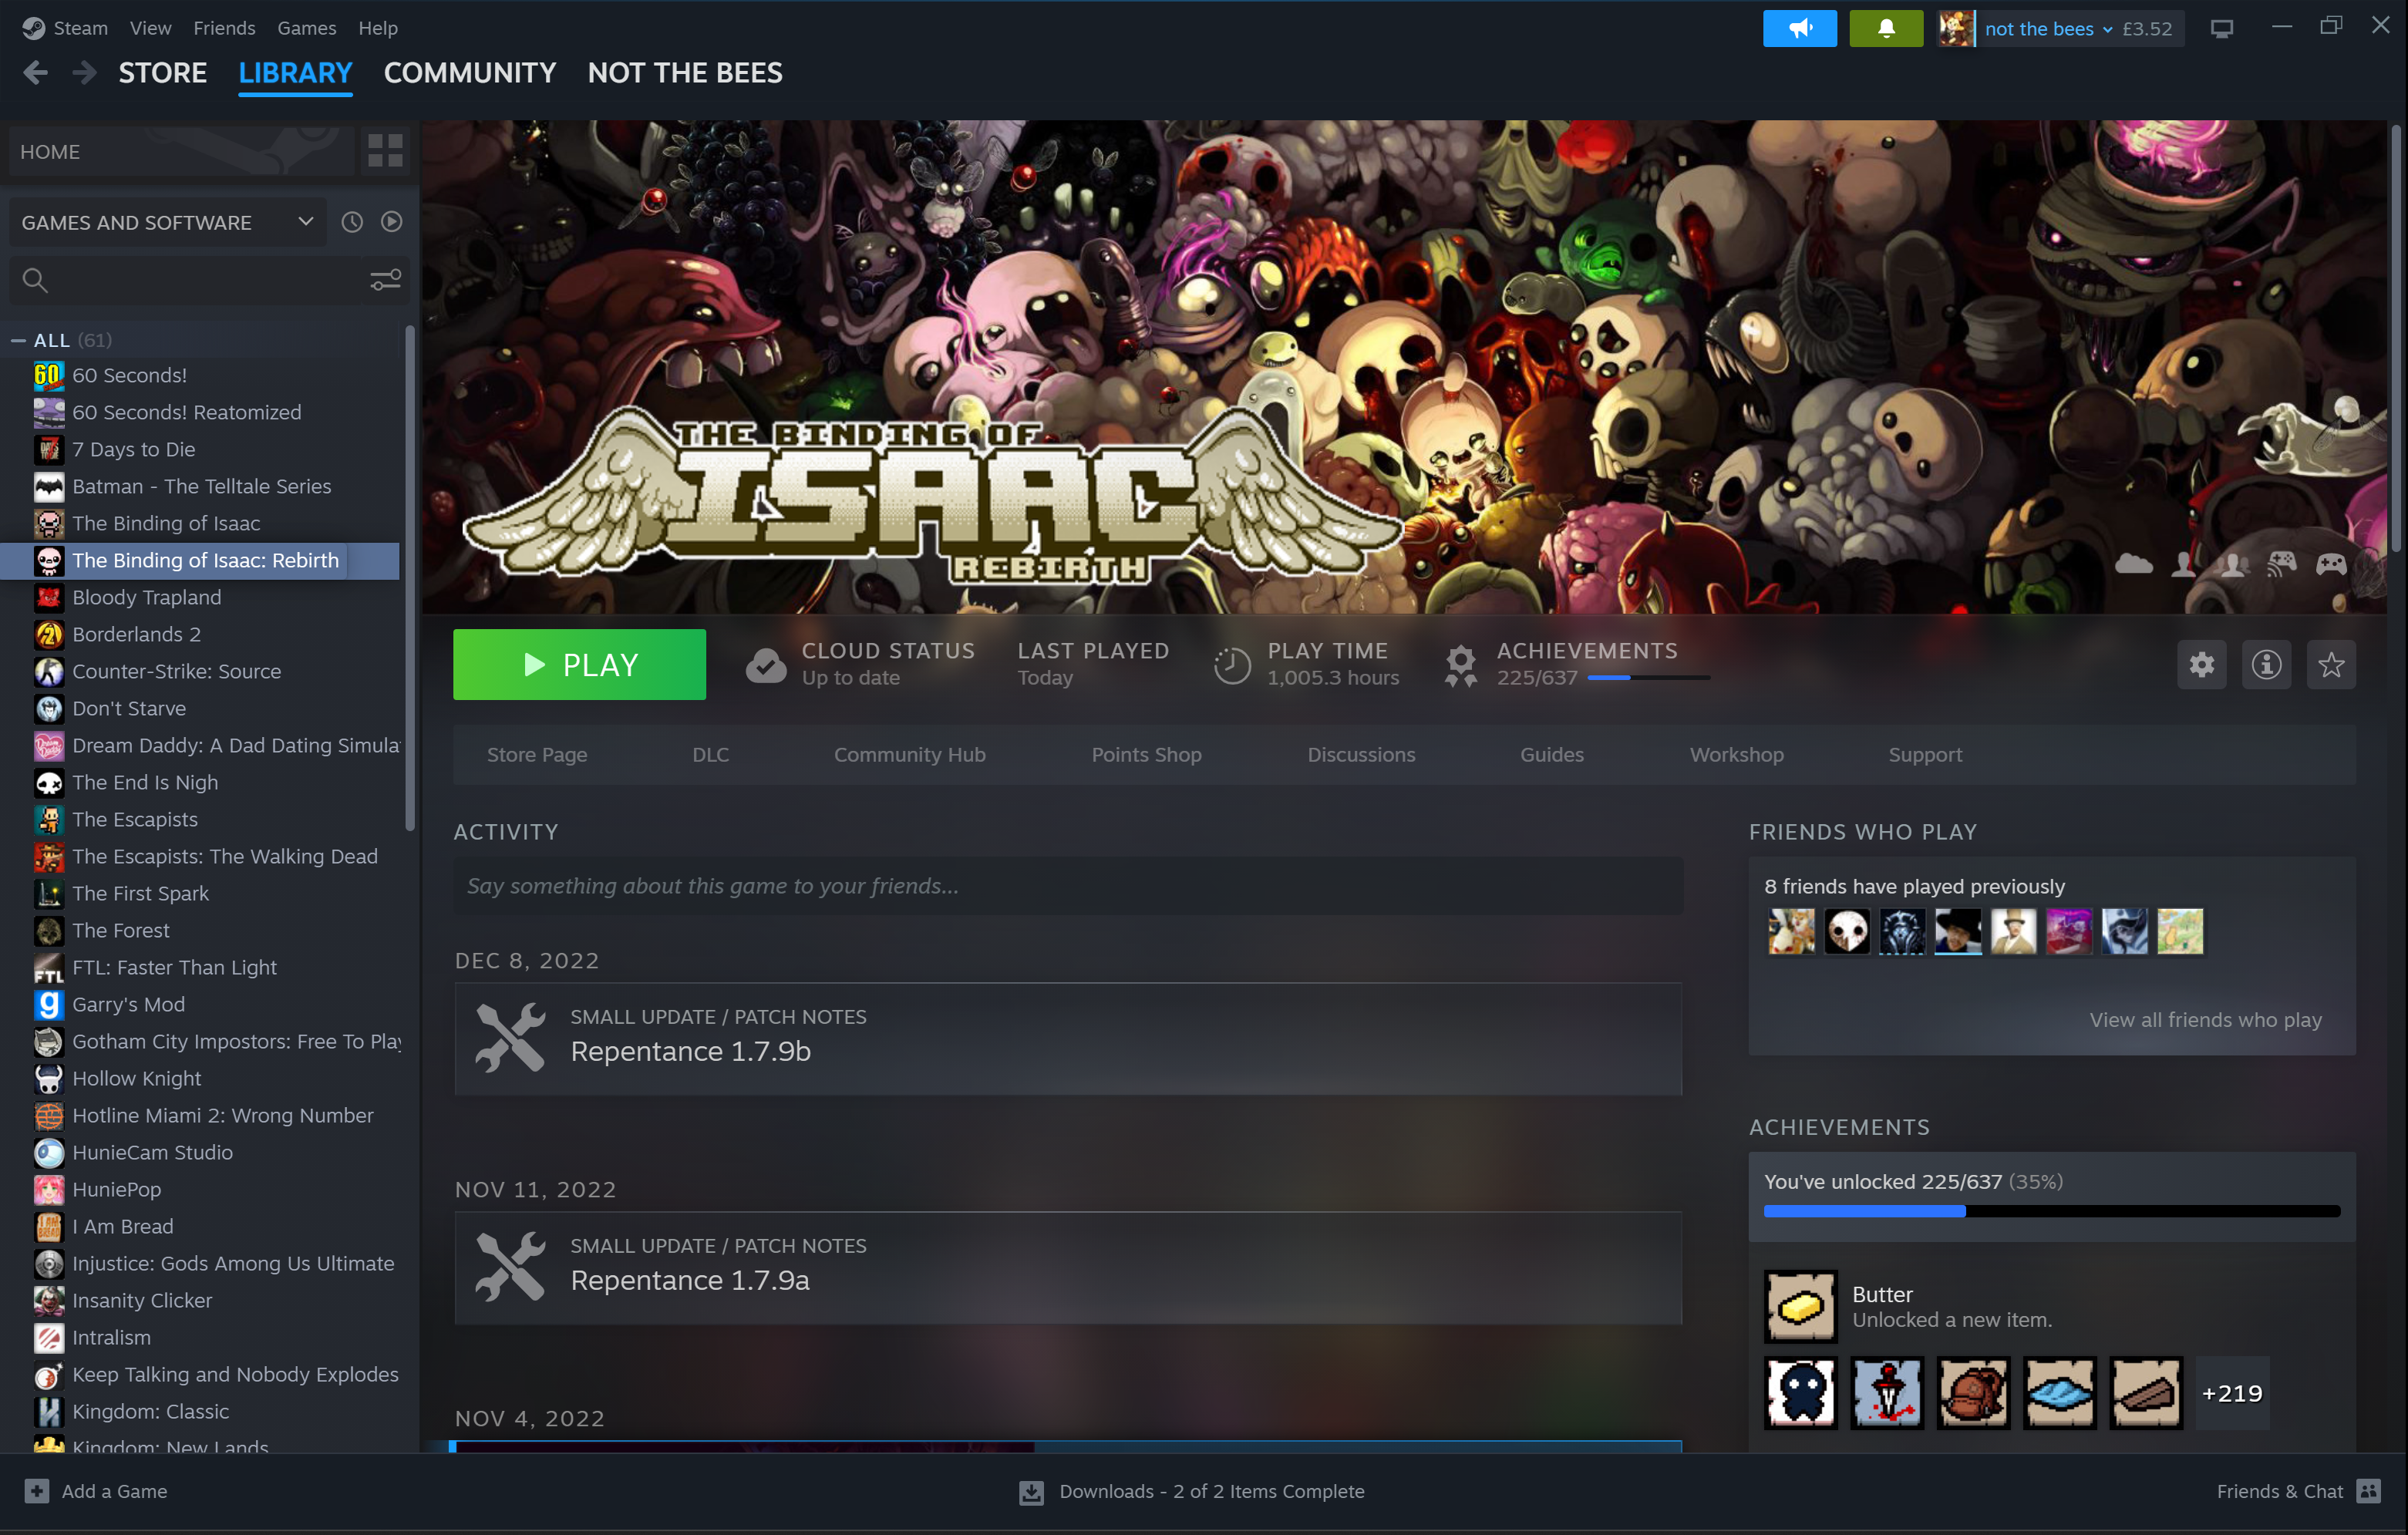Screen dimensions: 2408x1535
Task: Open Butter achievement icon
Action: pos(1800,1306)
